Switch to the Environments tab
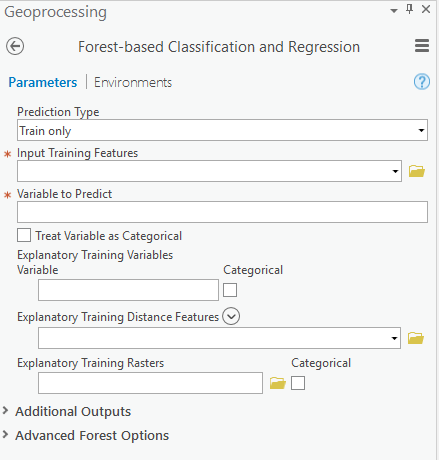439x460 pixels. pyautogui.click(x=133, y=82)
